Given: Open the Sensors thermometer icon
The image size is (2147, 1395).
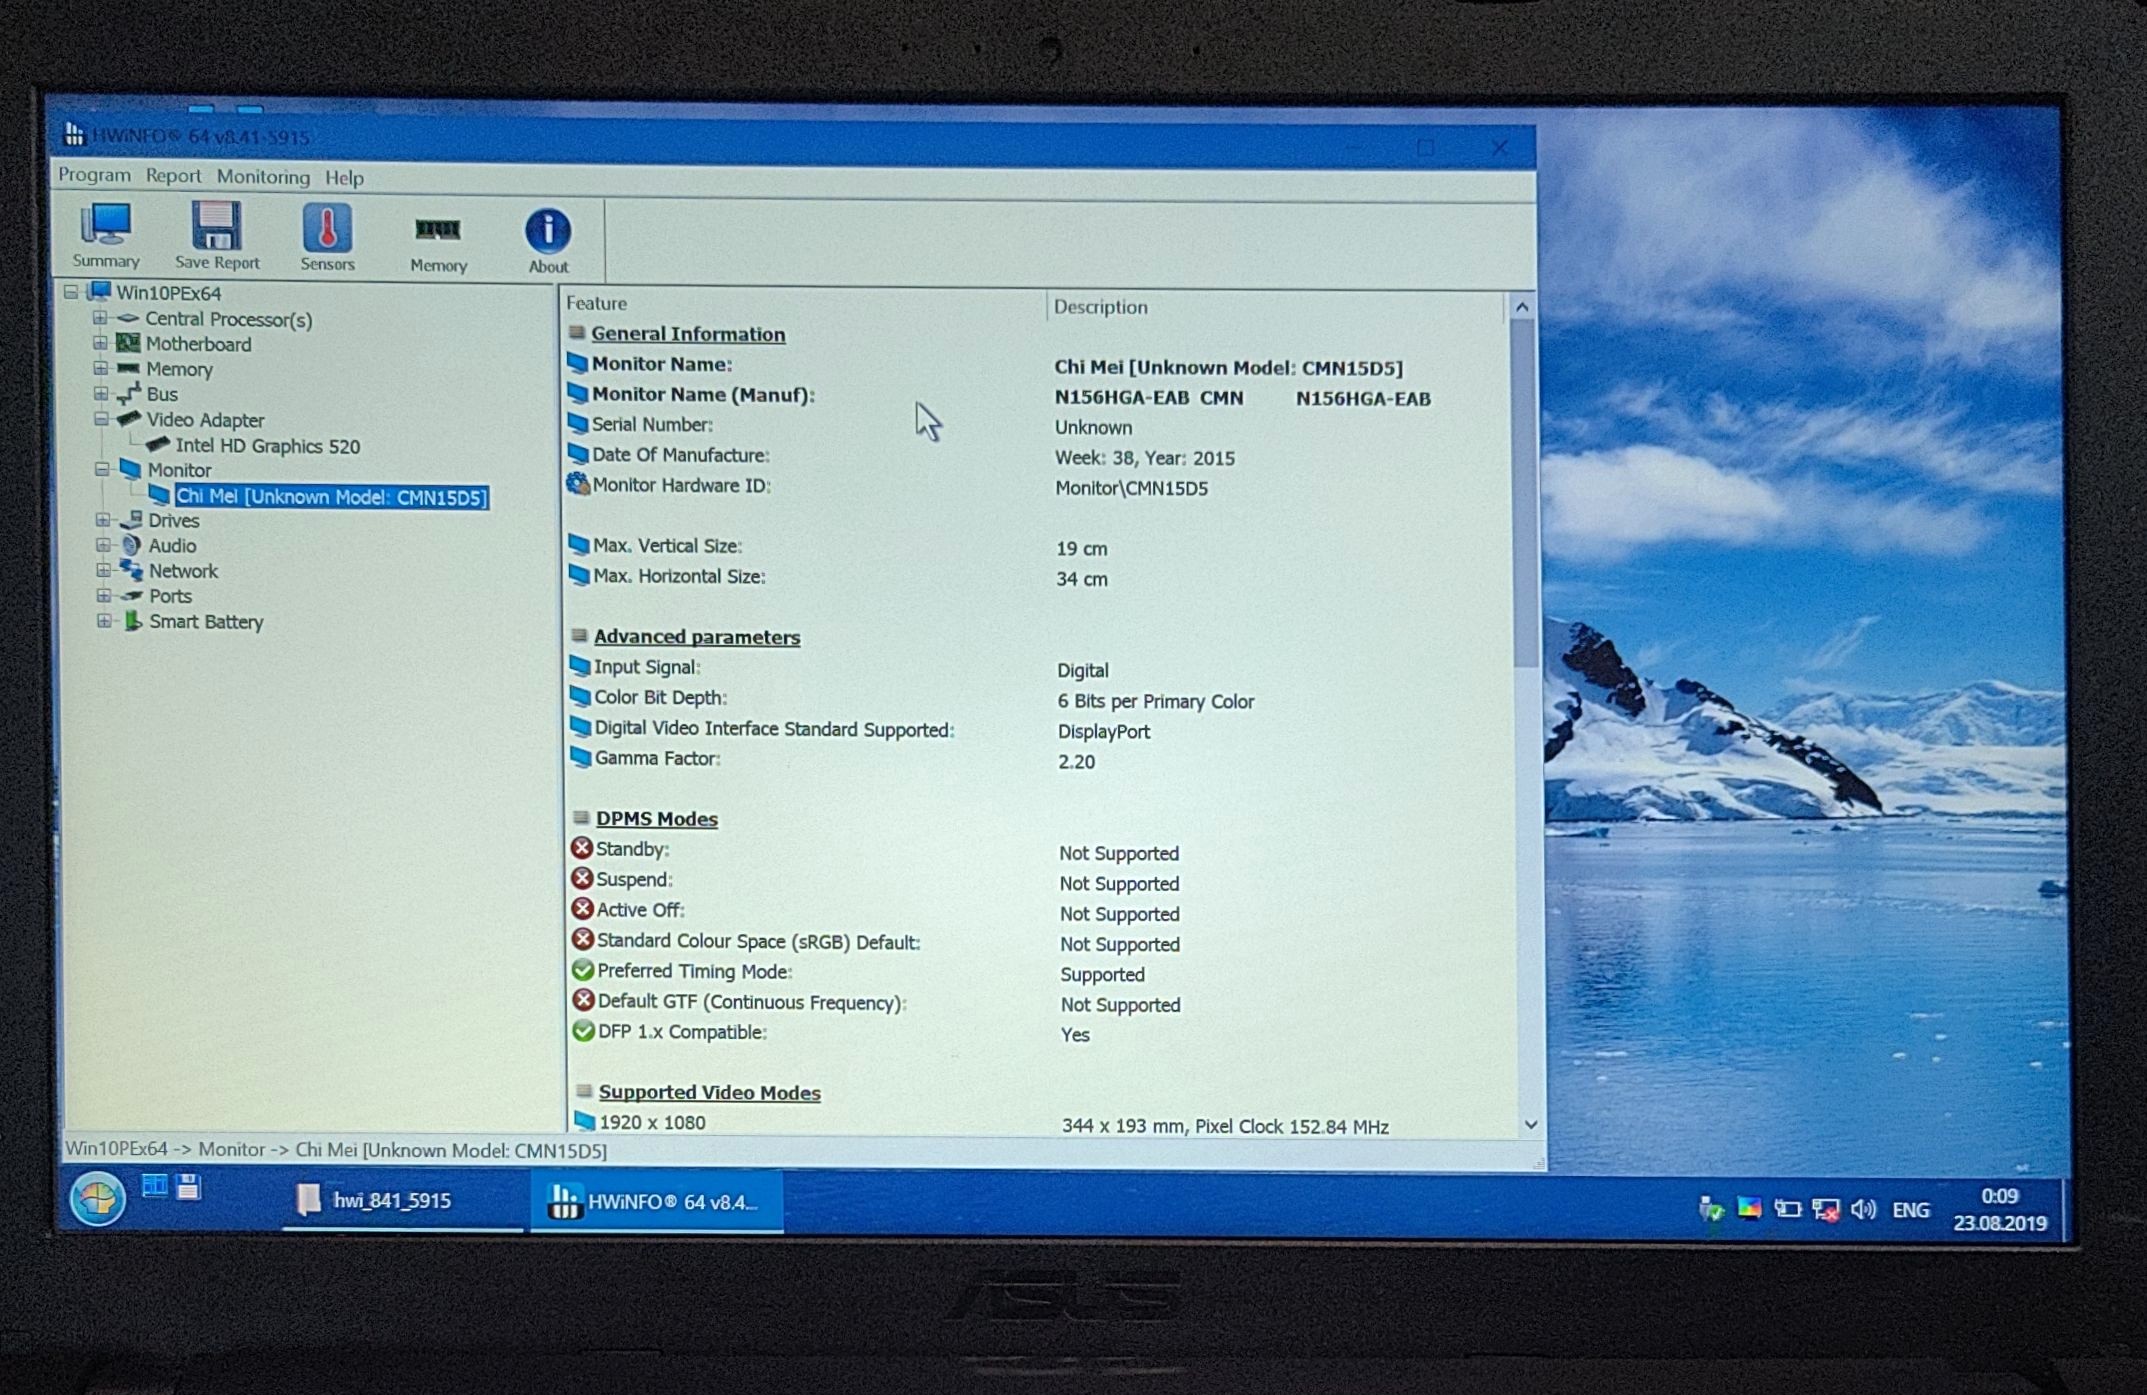Looking at the screenshot, I should [327, 238].
